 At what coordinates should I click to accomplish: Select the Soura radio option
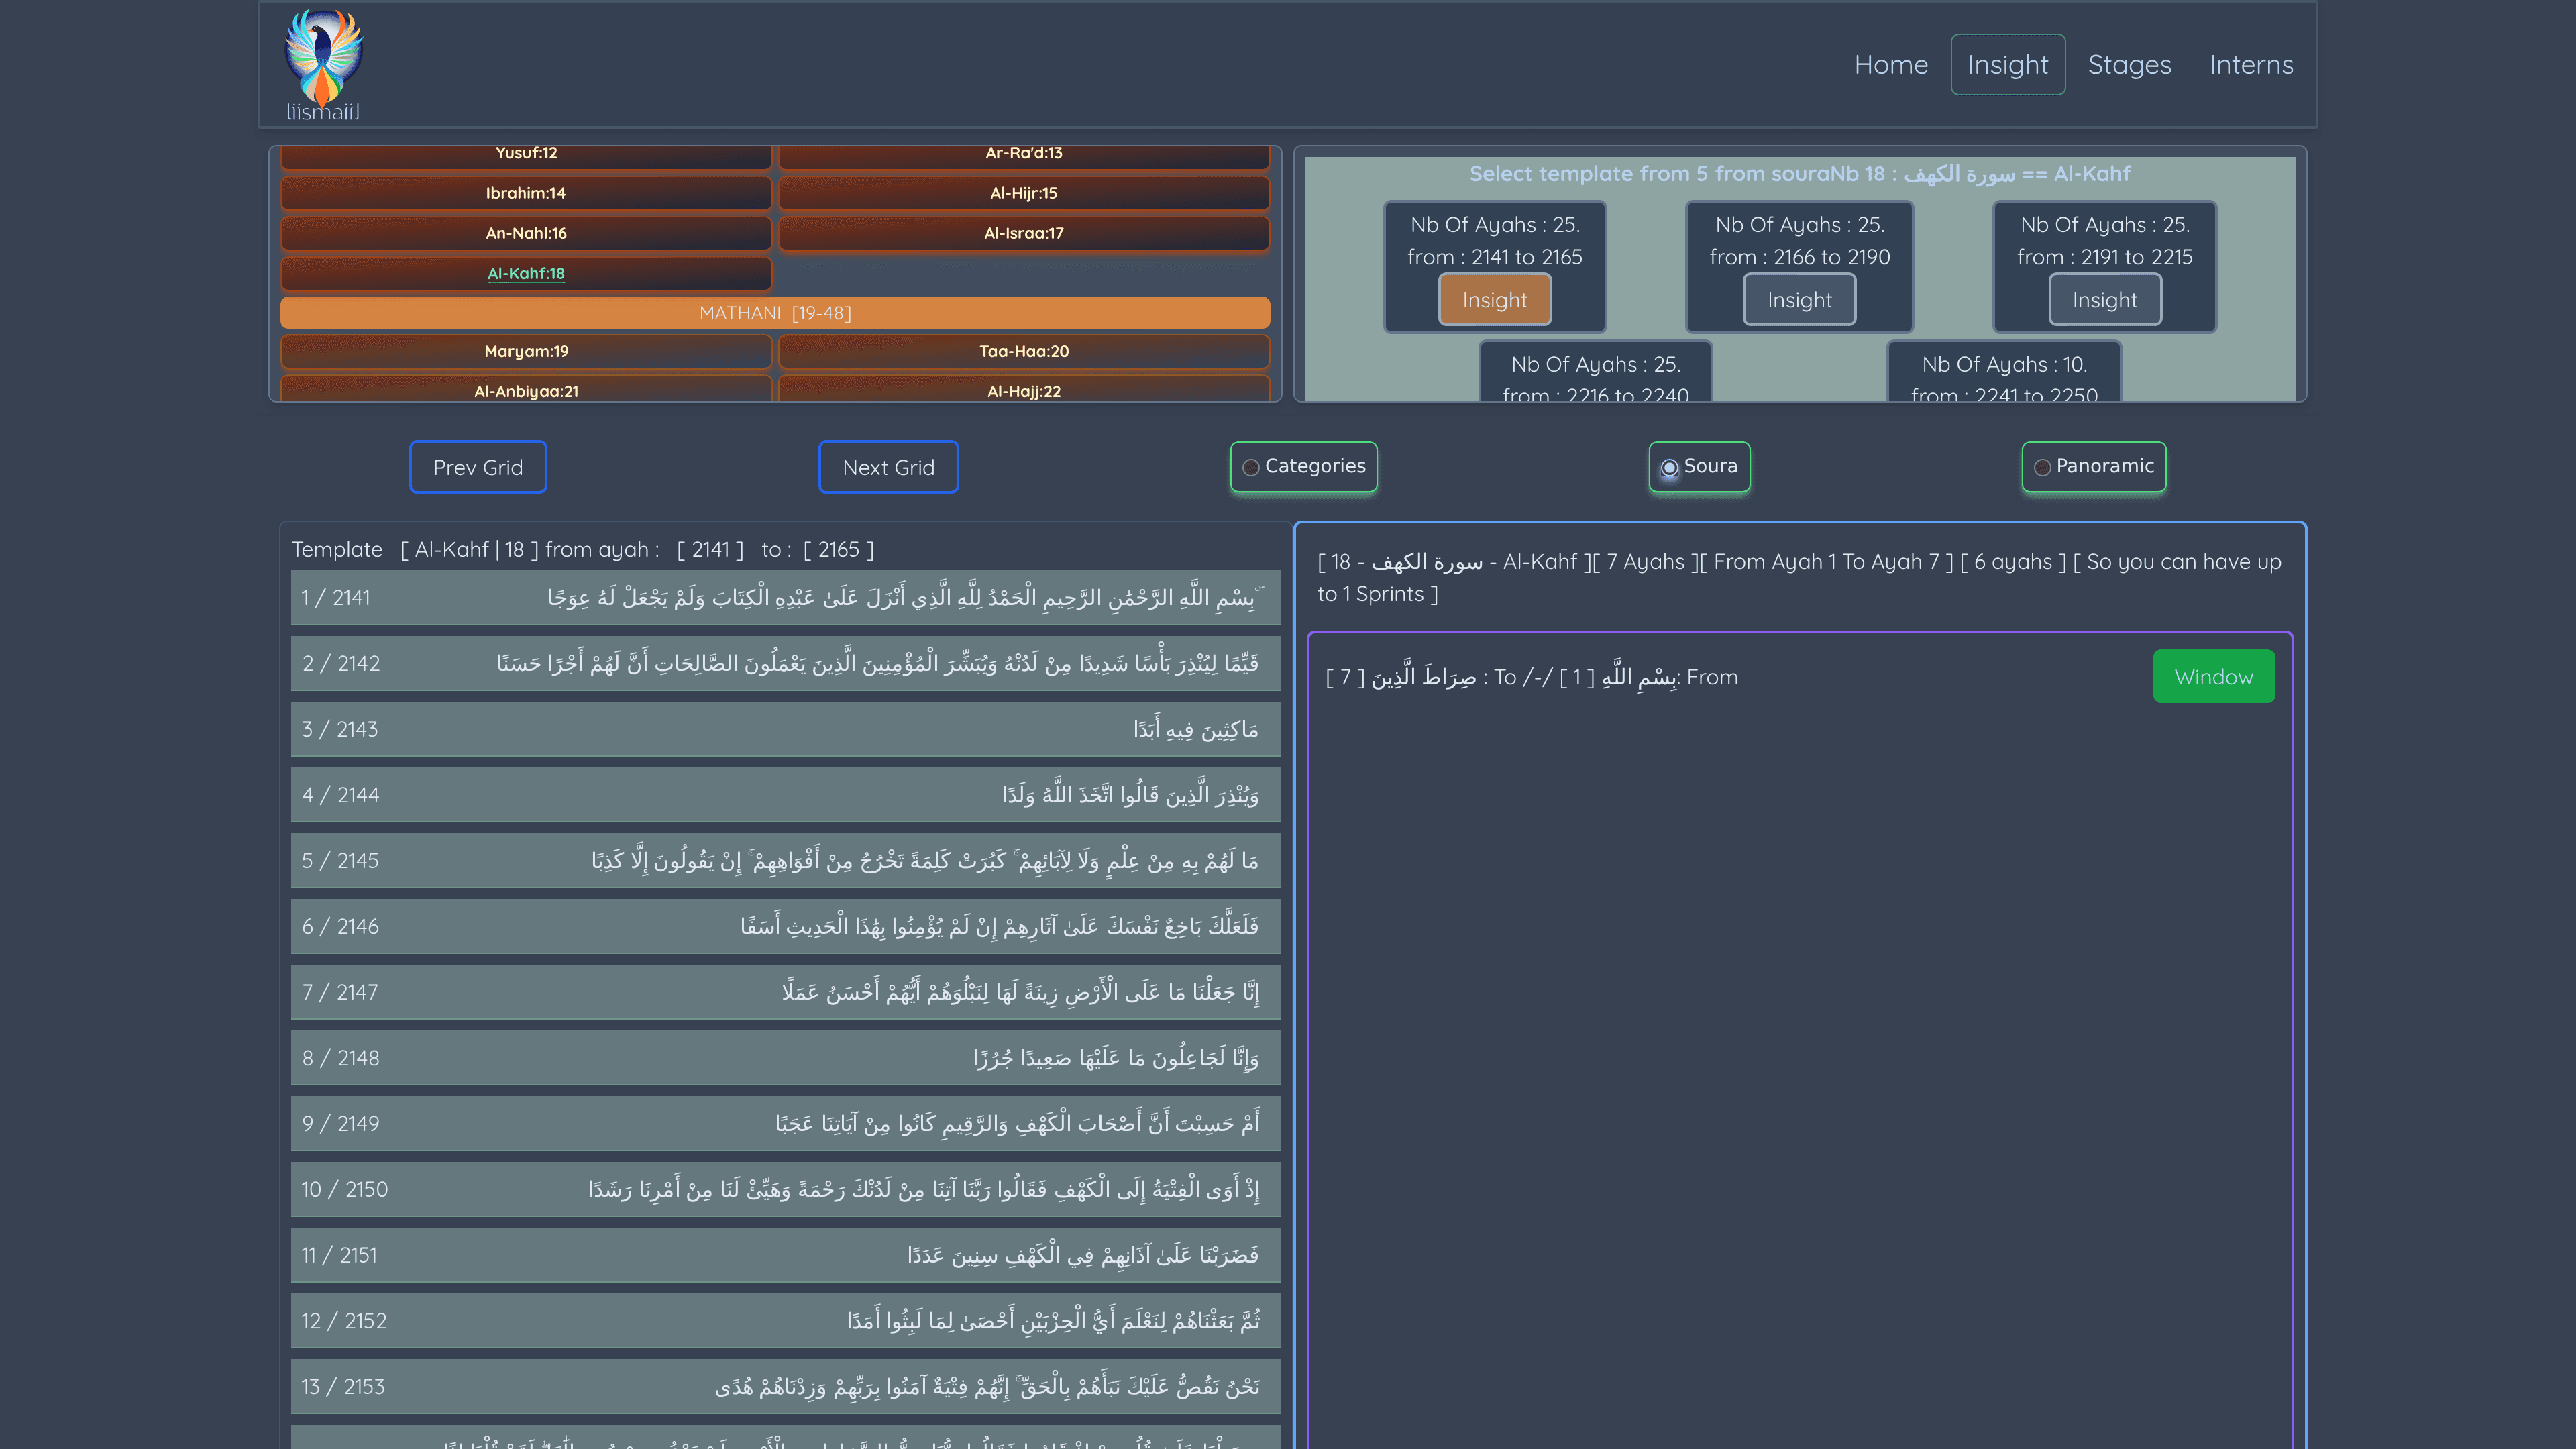click(x=1699, y=467)
